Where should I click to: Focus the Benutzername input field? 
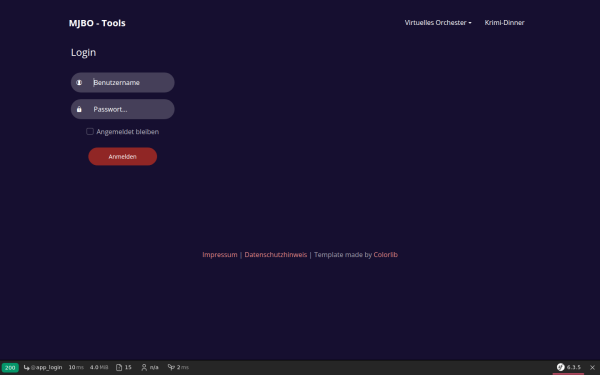[x=122, y=83]
